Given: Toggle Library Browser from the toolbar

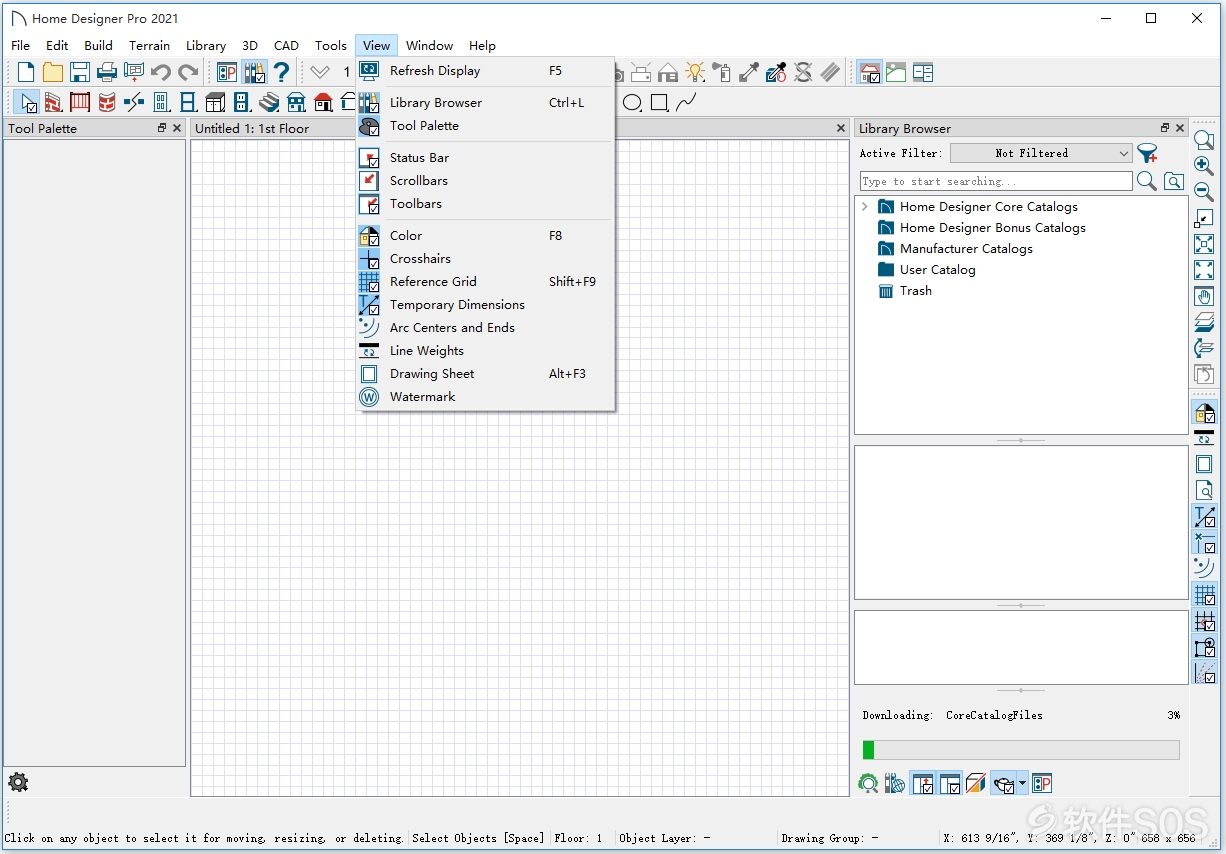Looking at the screenshot, I should pos(255,72).
